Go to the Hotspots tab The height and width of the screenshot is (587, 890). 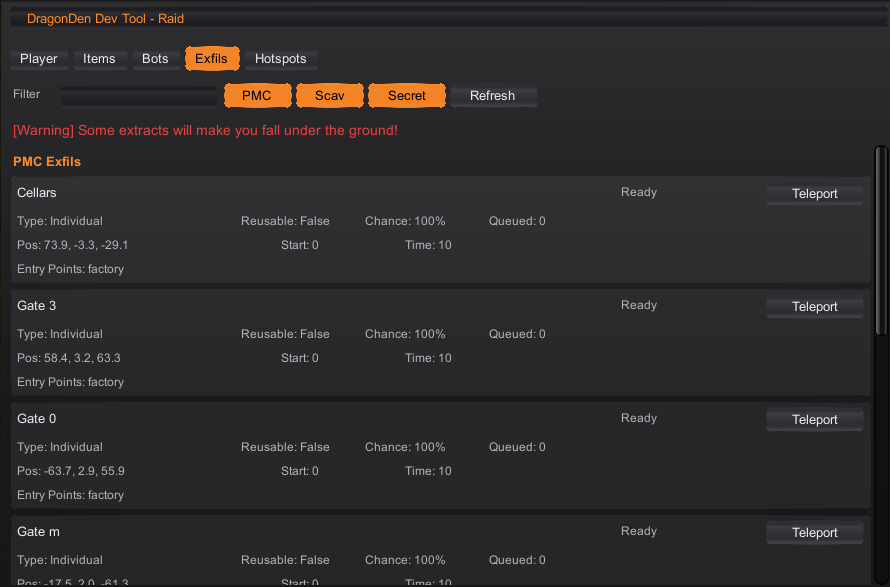(280, 59)
